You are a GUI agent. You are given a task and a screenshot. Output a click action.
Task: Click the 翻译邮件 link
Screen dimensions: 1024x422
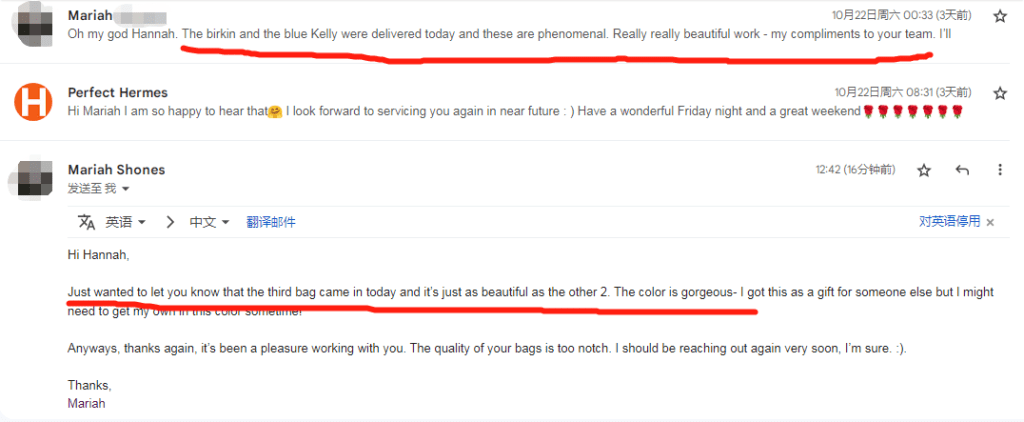[x=271, y=222]
